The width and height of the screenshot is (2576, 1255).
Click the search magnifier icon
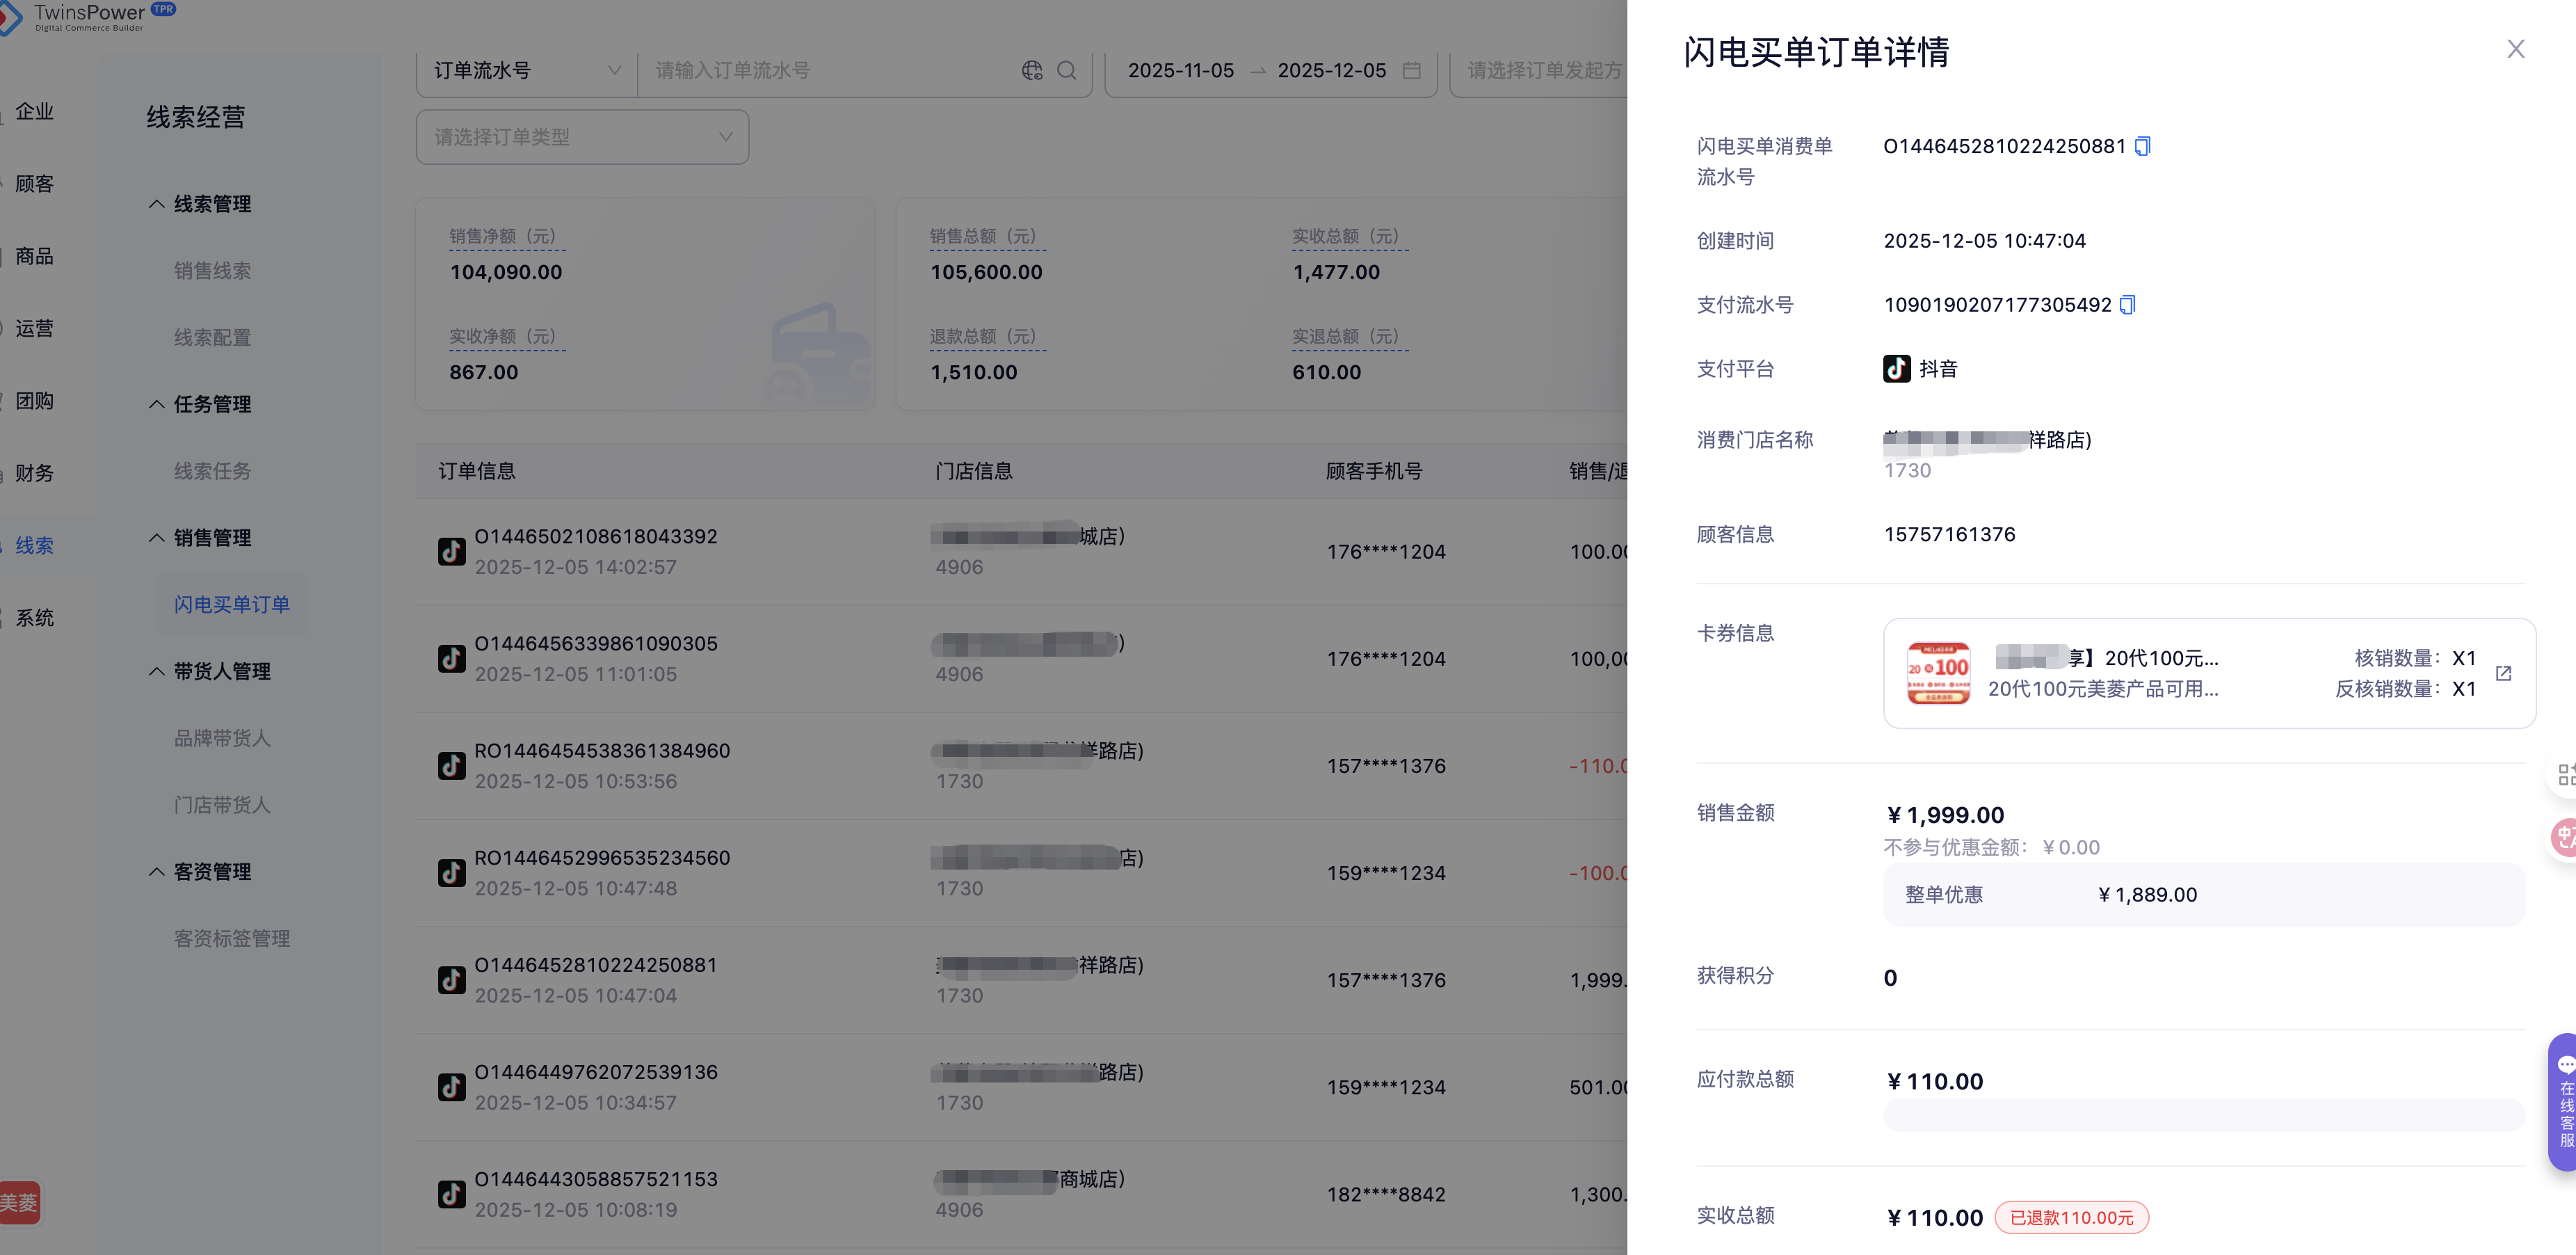1067,71
